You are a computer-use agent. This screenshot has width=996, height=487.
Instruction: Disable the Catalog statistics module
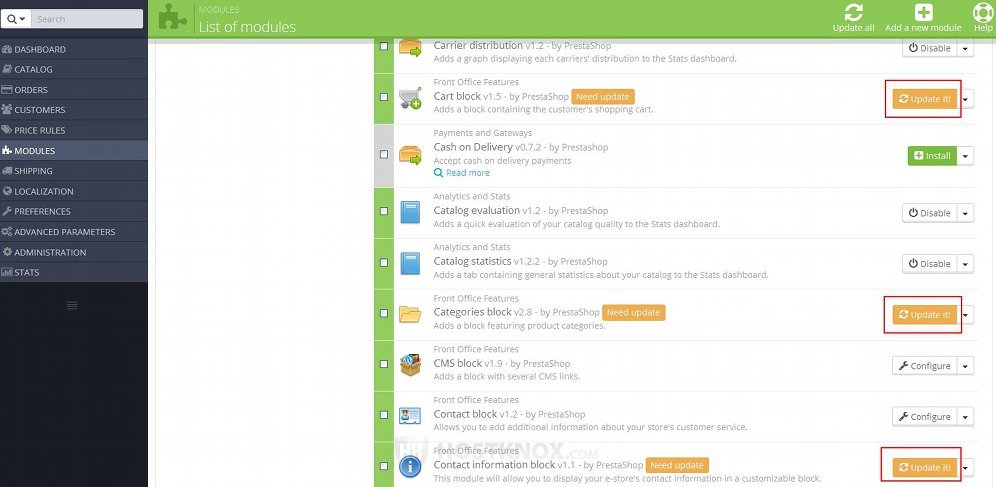point(930,264)
